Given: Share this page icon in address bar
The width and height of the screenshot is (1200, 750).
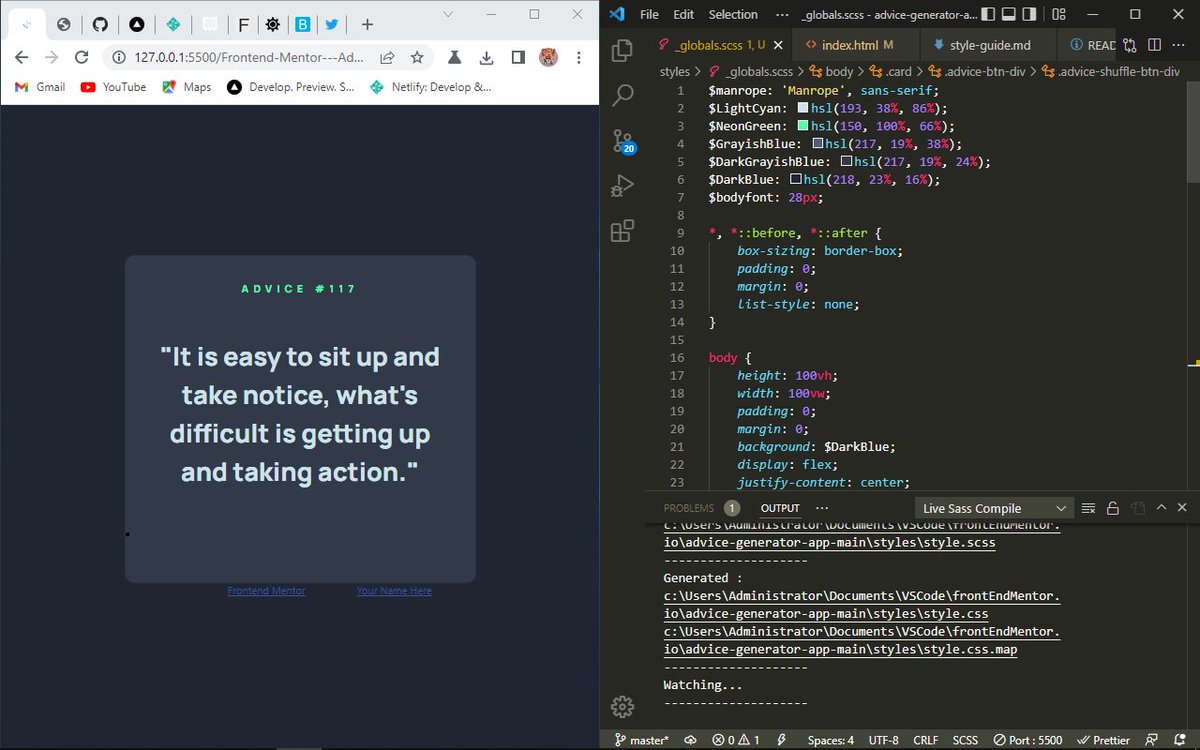Looking at the screenshot, I should point(387,57).
